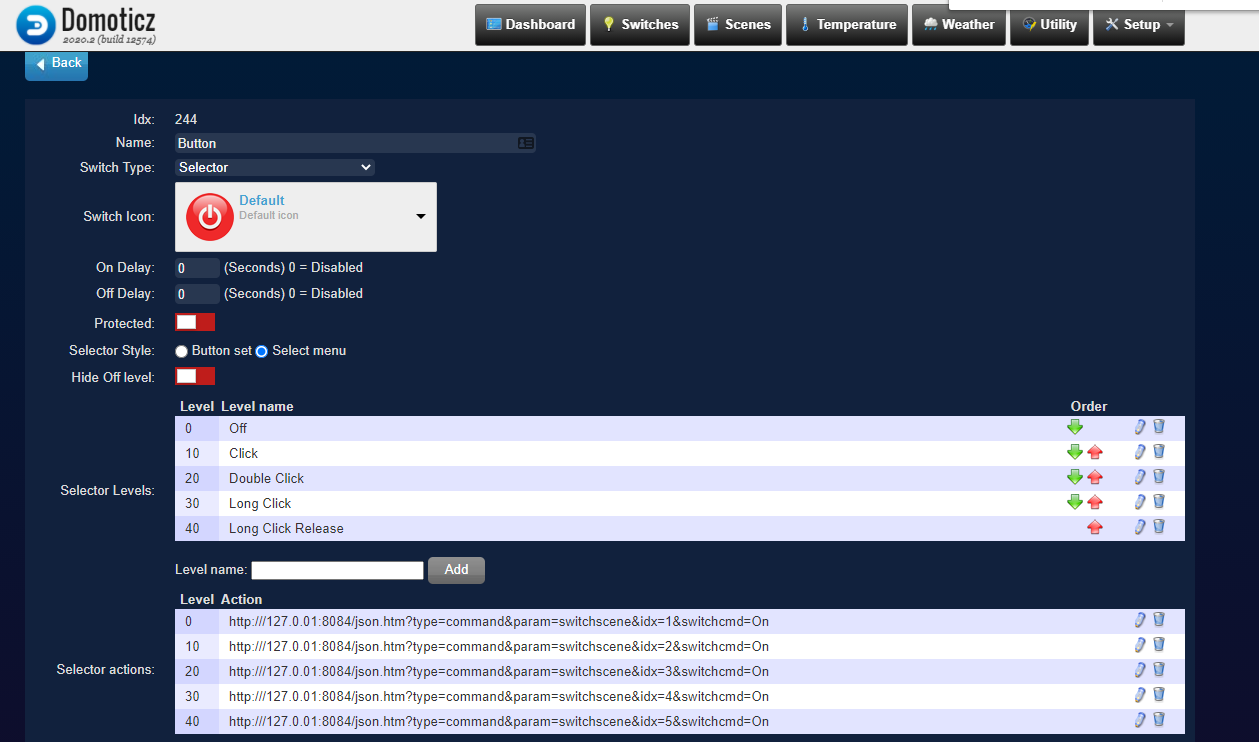Click the Level name input field

pyautogui.click(x=338, y=570)
